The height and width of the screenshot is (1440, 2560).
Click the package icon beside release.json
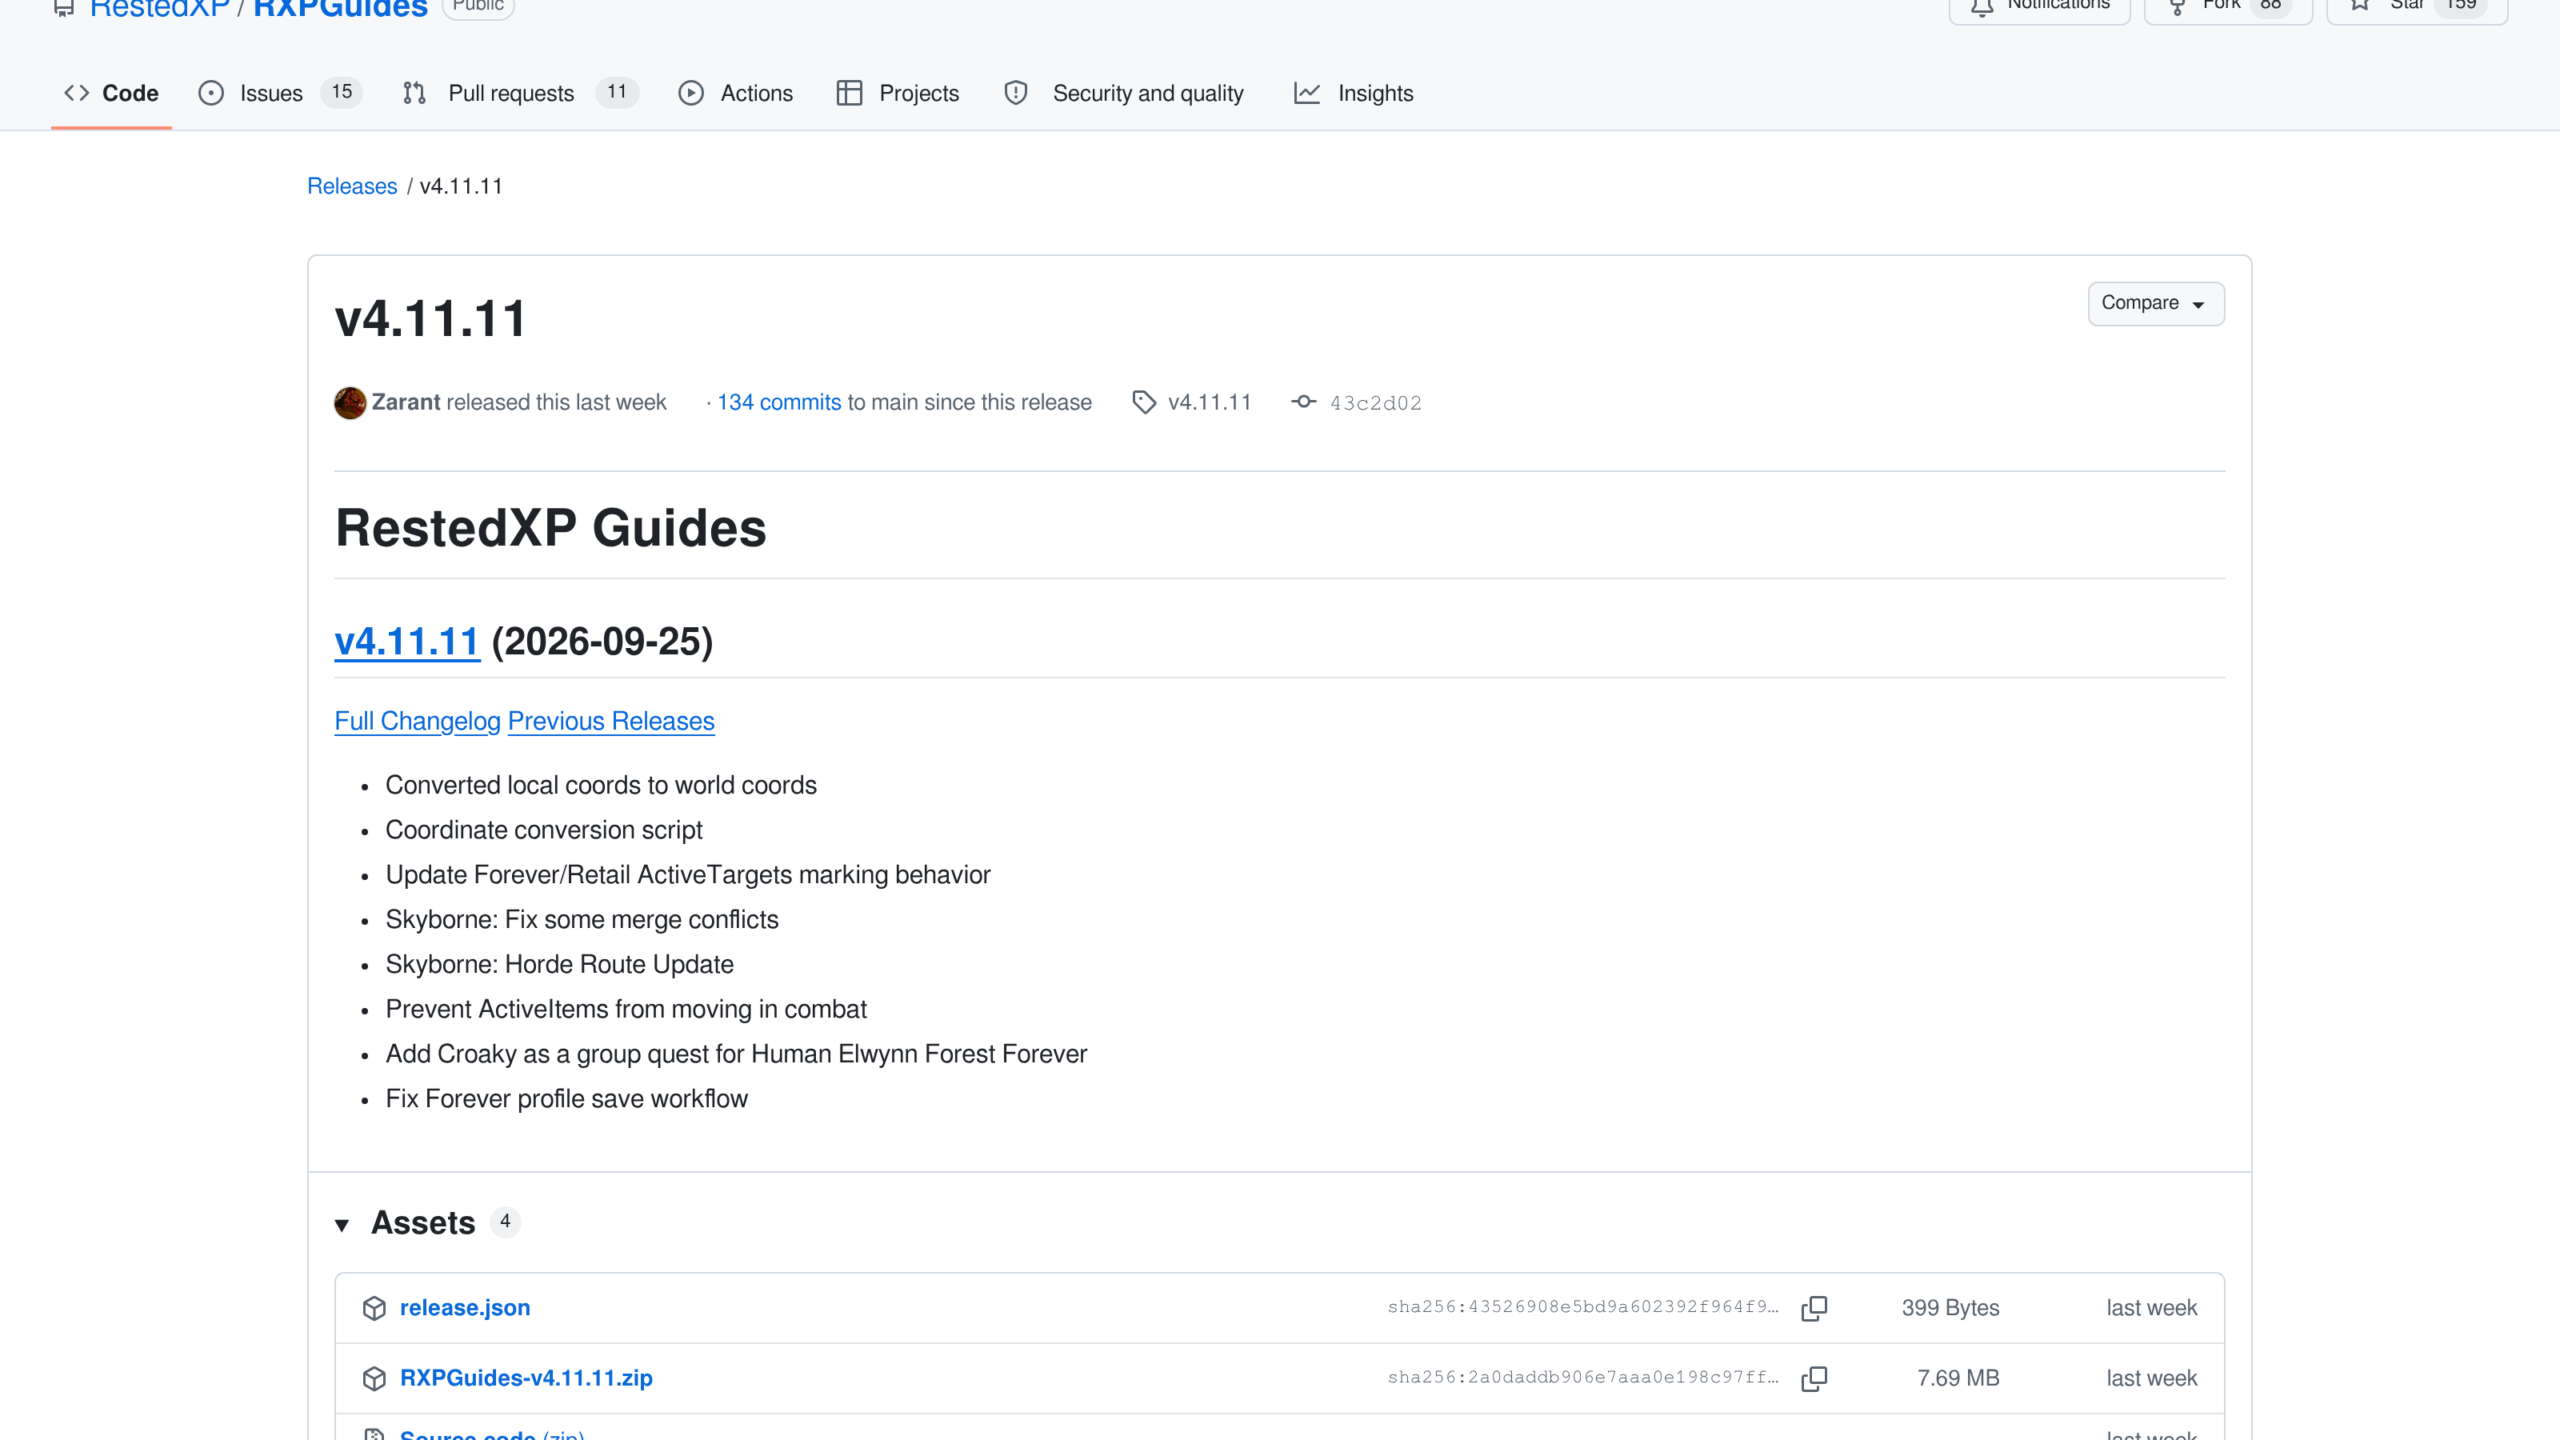[374, 1308]
